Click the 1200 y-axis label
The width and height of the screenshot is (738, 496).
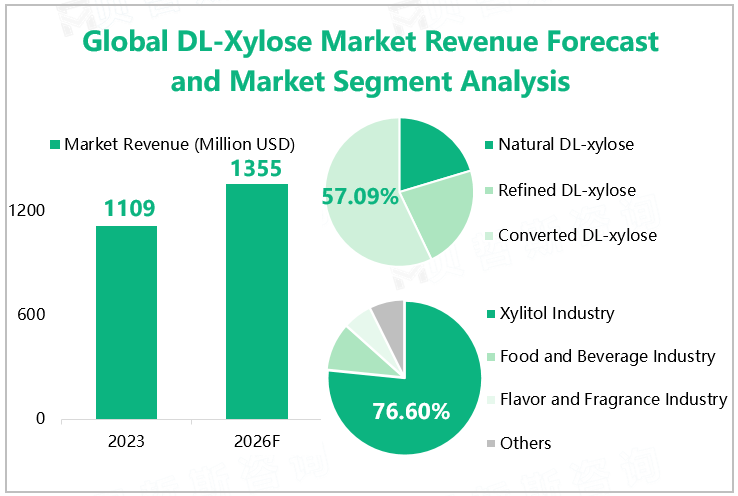click(27, 211)
